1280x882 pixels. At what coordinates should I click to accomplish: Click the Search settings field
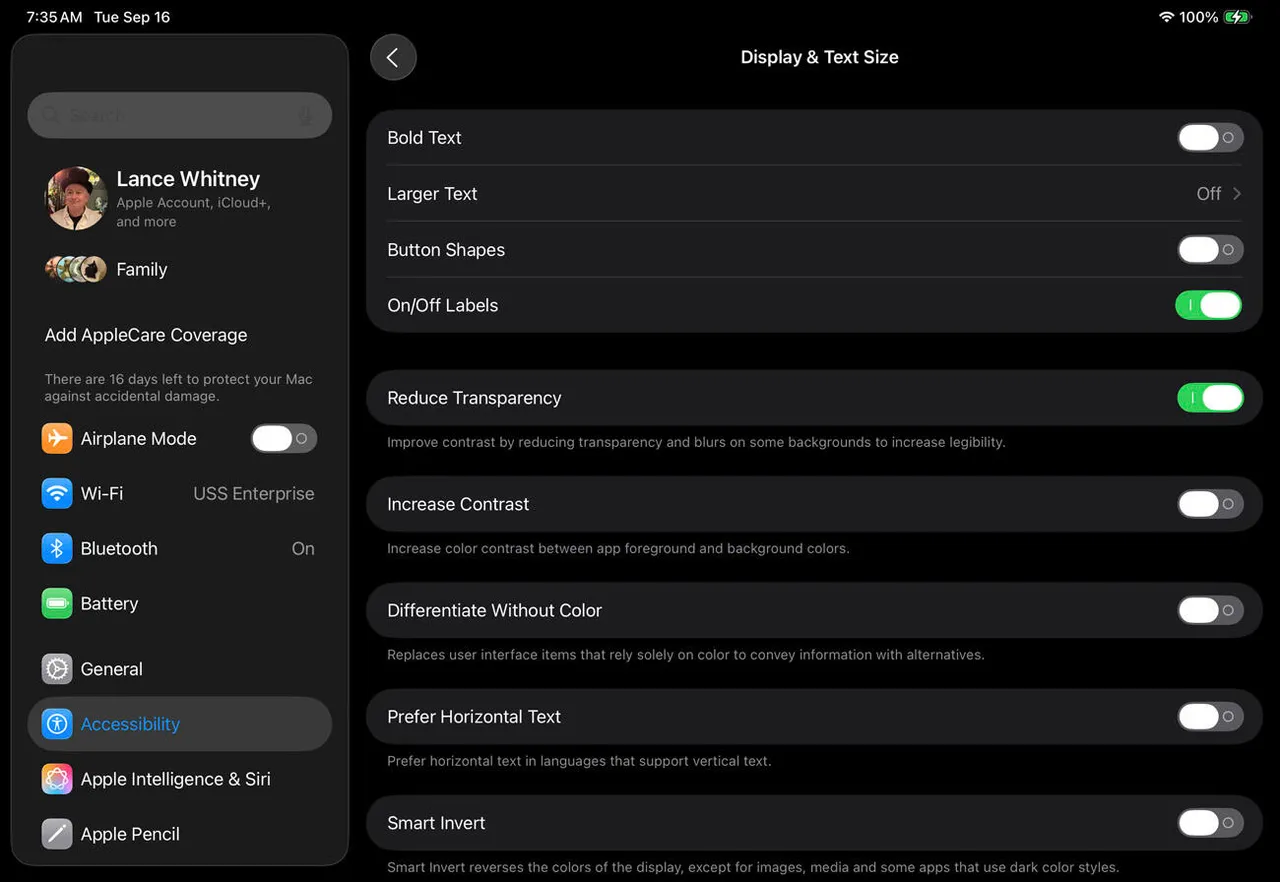click(170, 116)
